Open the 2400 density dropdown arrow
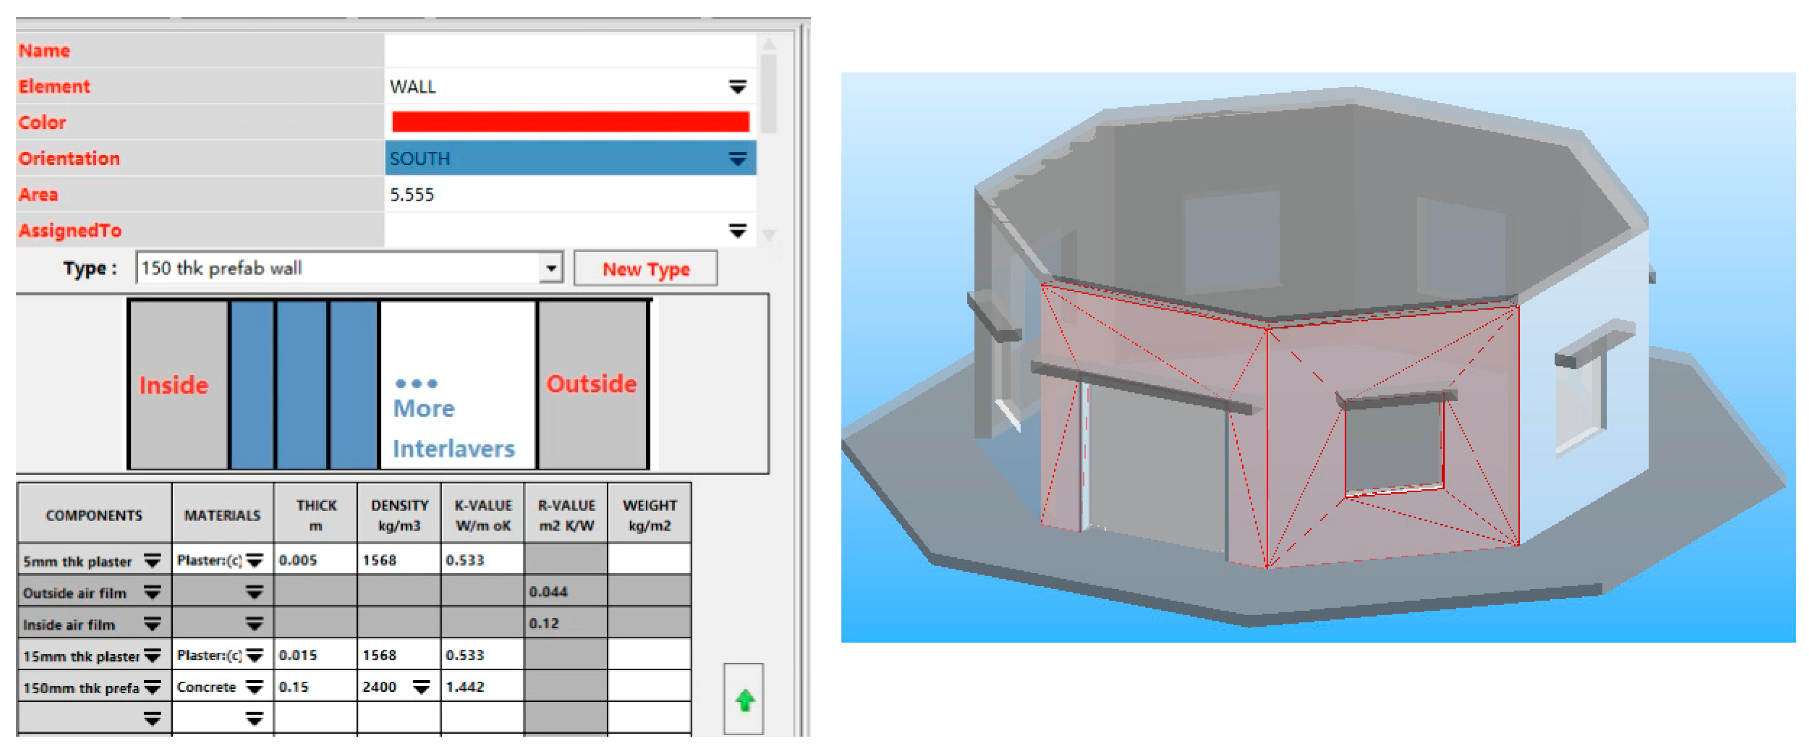The height and width of the screenshot is (748, 1809). coord(421,688)
